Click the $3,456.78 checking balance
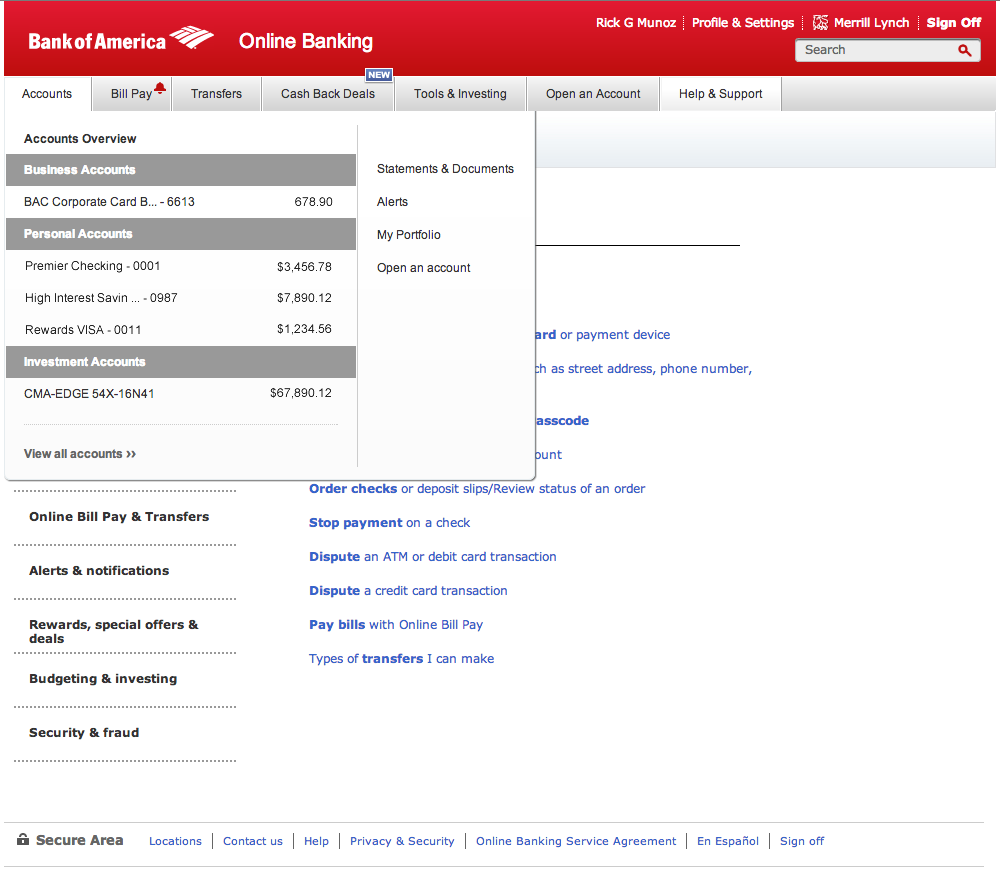 pyautogui.click(x=304, y=266)
